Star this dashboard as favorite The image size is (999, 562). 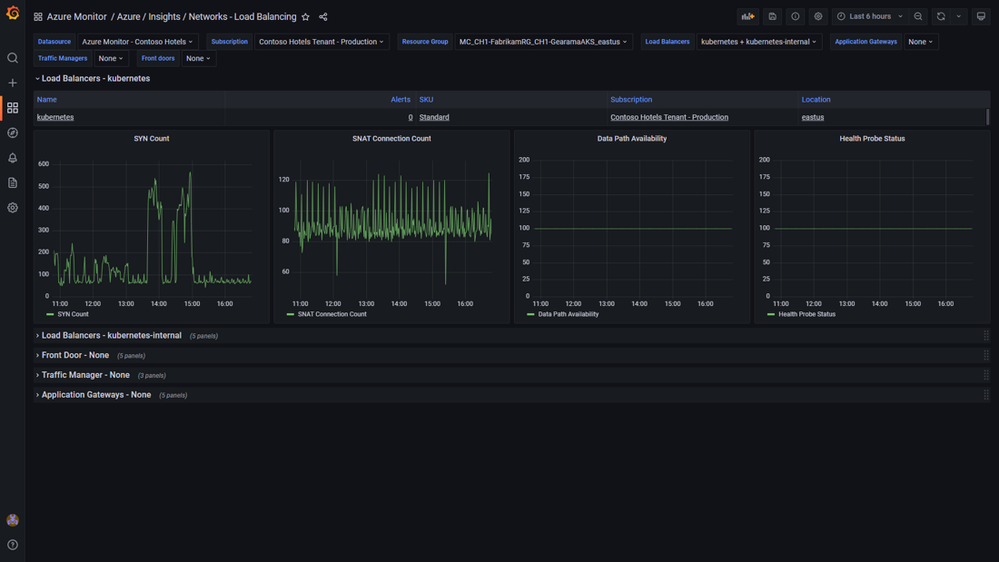[x=306, y=17]
